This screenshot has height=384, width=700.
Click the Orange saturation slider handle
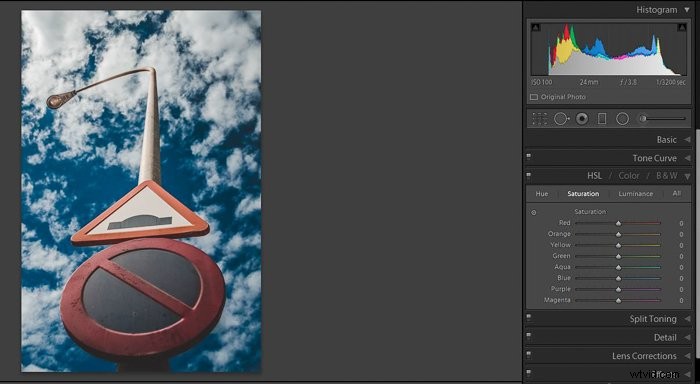tap(618, 234)
